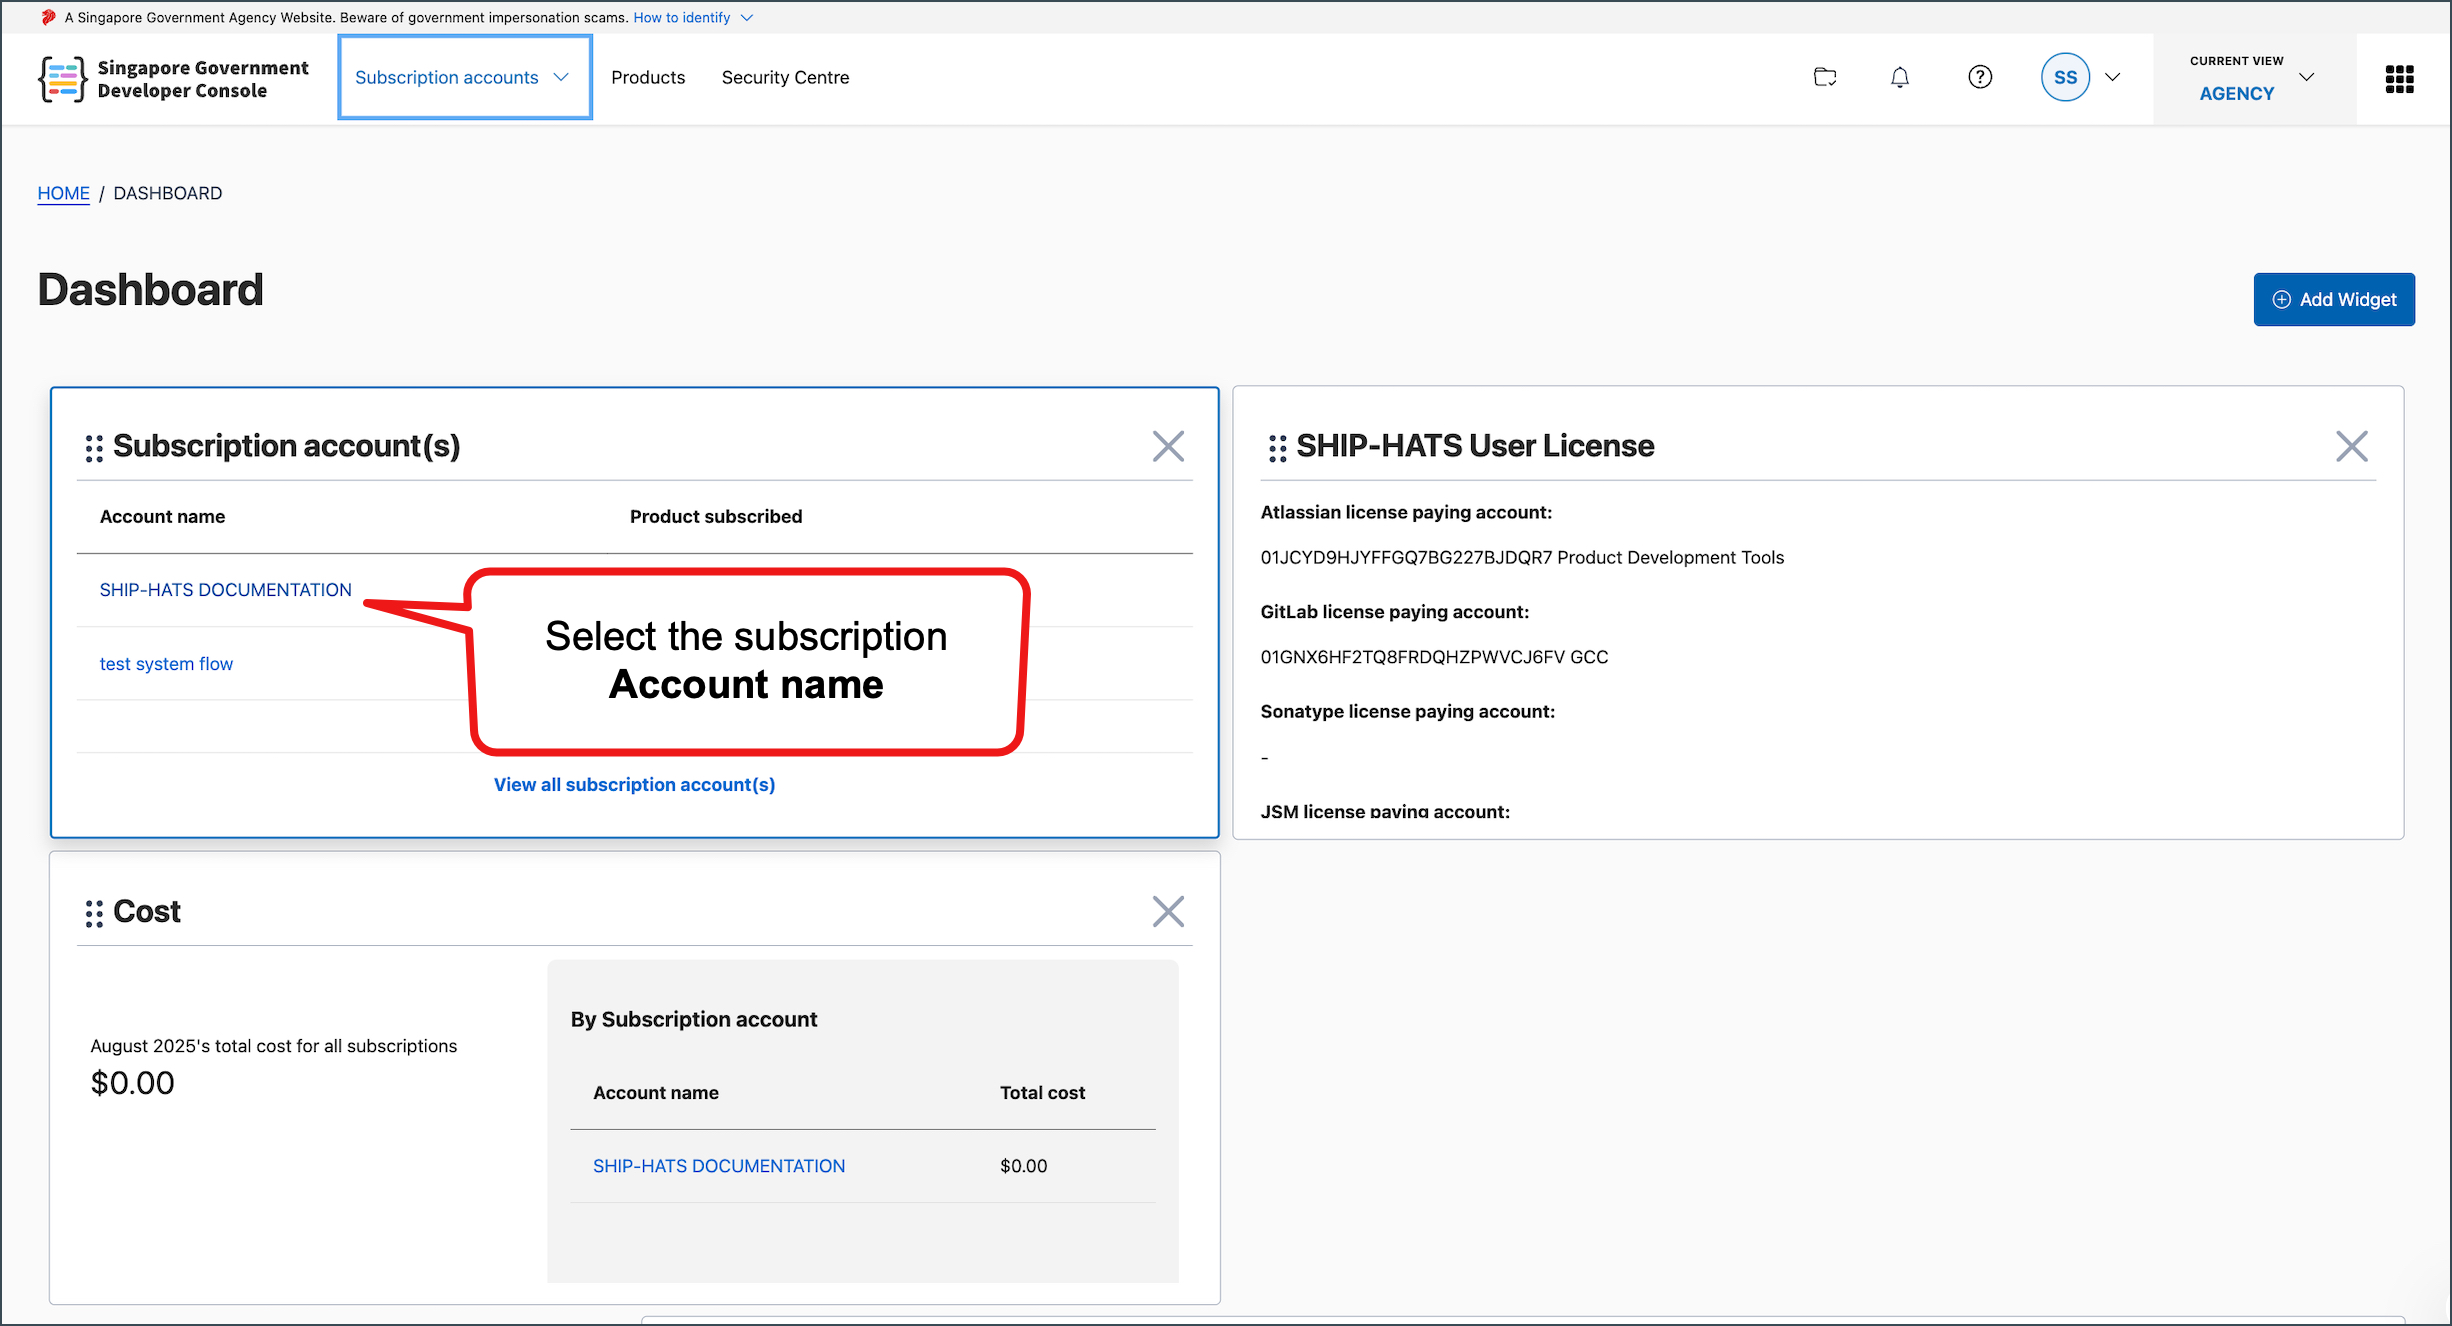Open SHIP-HATS DOCUMENTATION in Cost widget
Screen dimensions: 2452x1326
719,1166
